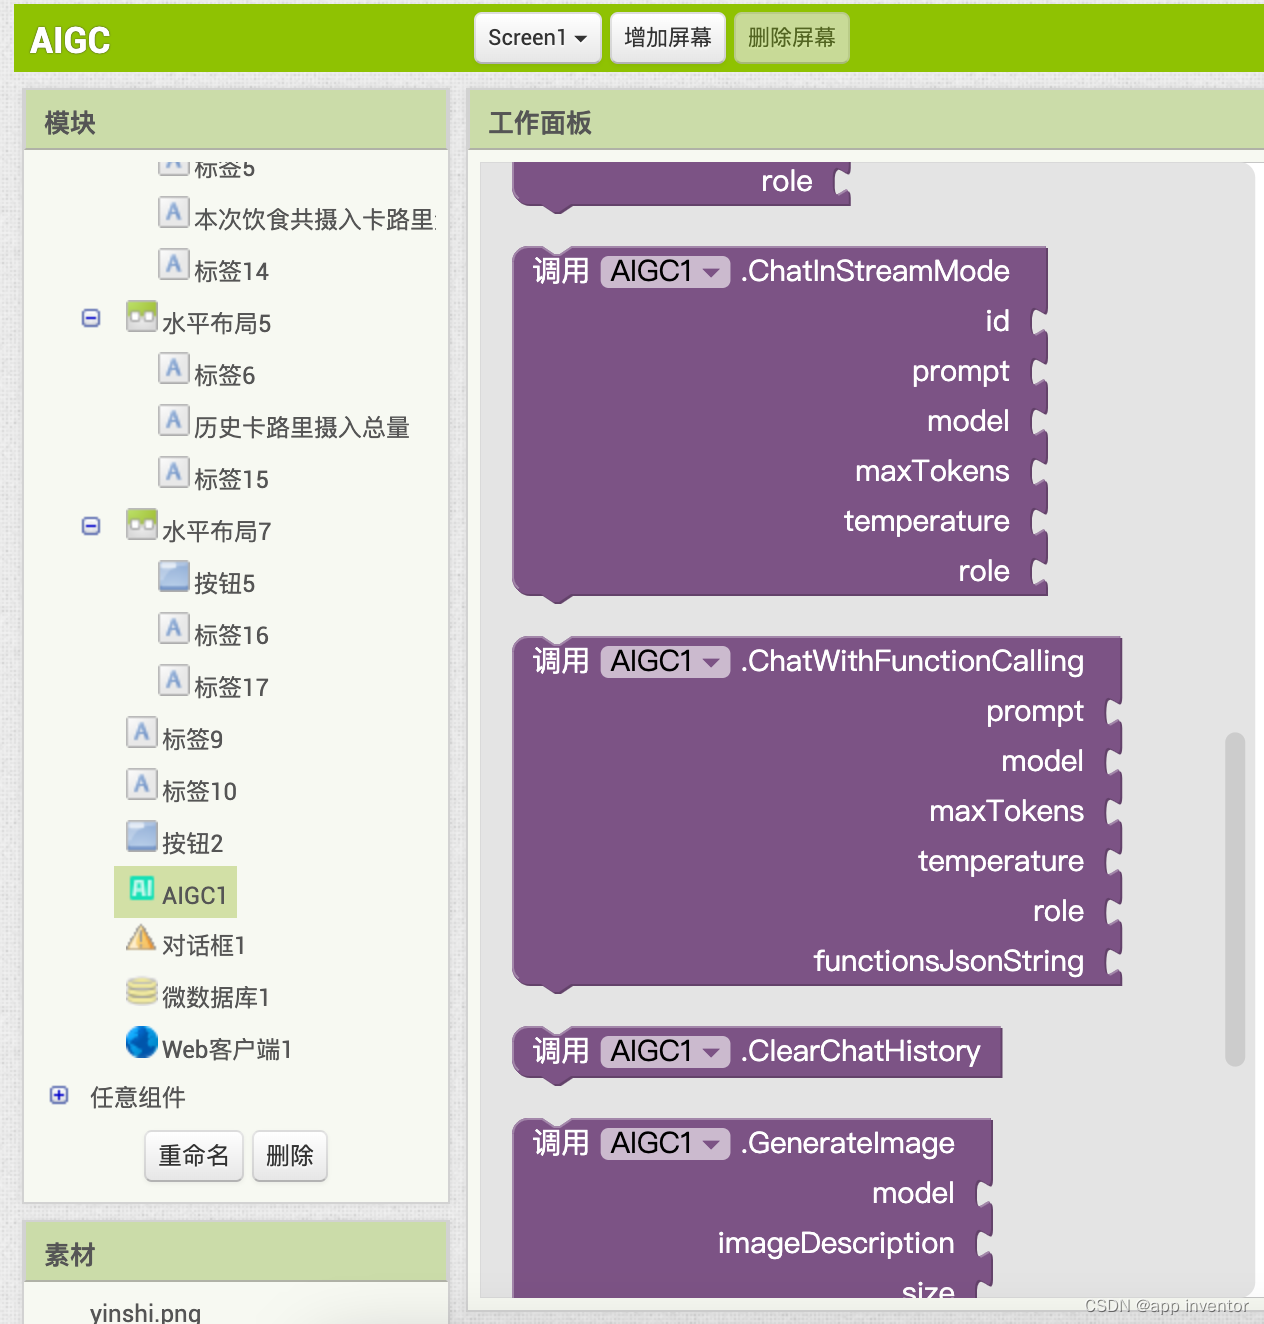Click the AI icon of AIGC1 component
This screenshot has width=1264, height=1324.
[142, 888]
